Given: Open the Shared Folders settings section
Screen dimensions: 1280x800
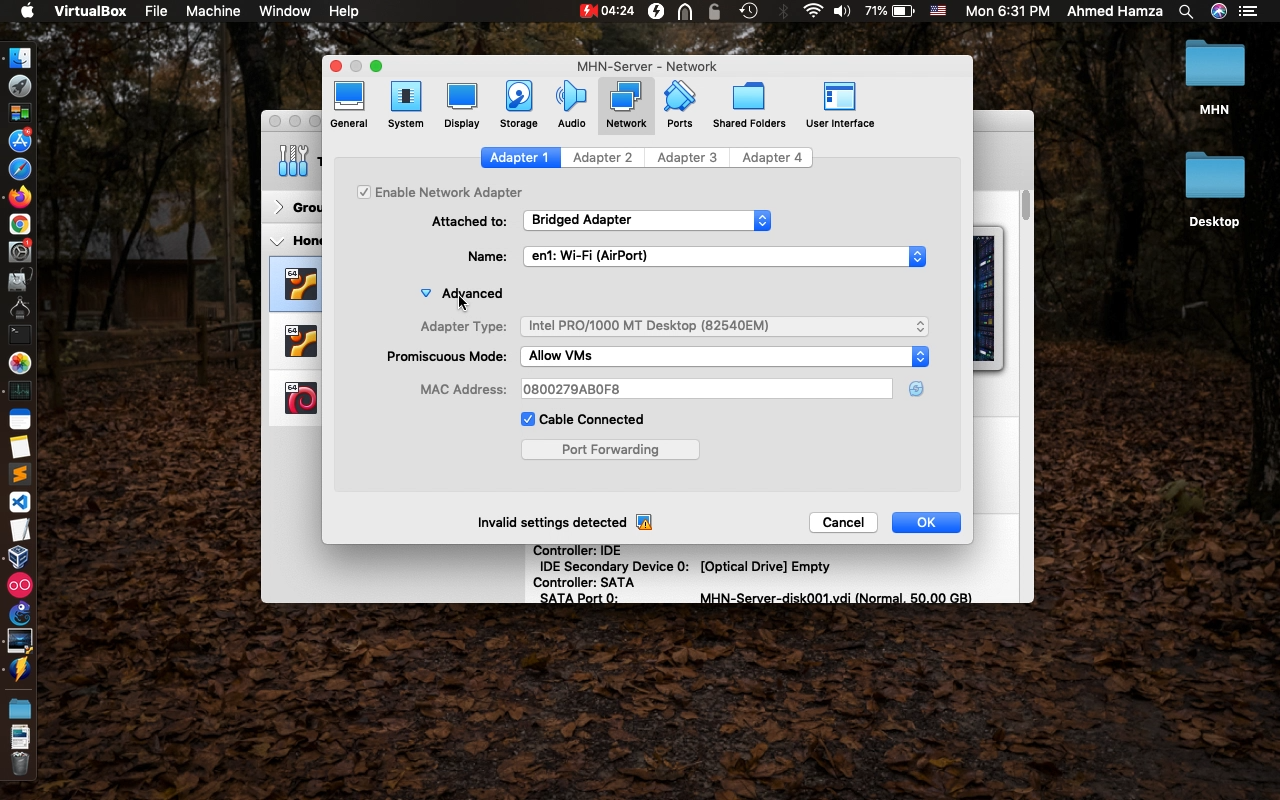Looking at the screenshot, I should [748, 105].
